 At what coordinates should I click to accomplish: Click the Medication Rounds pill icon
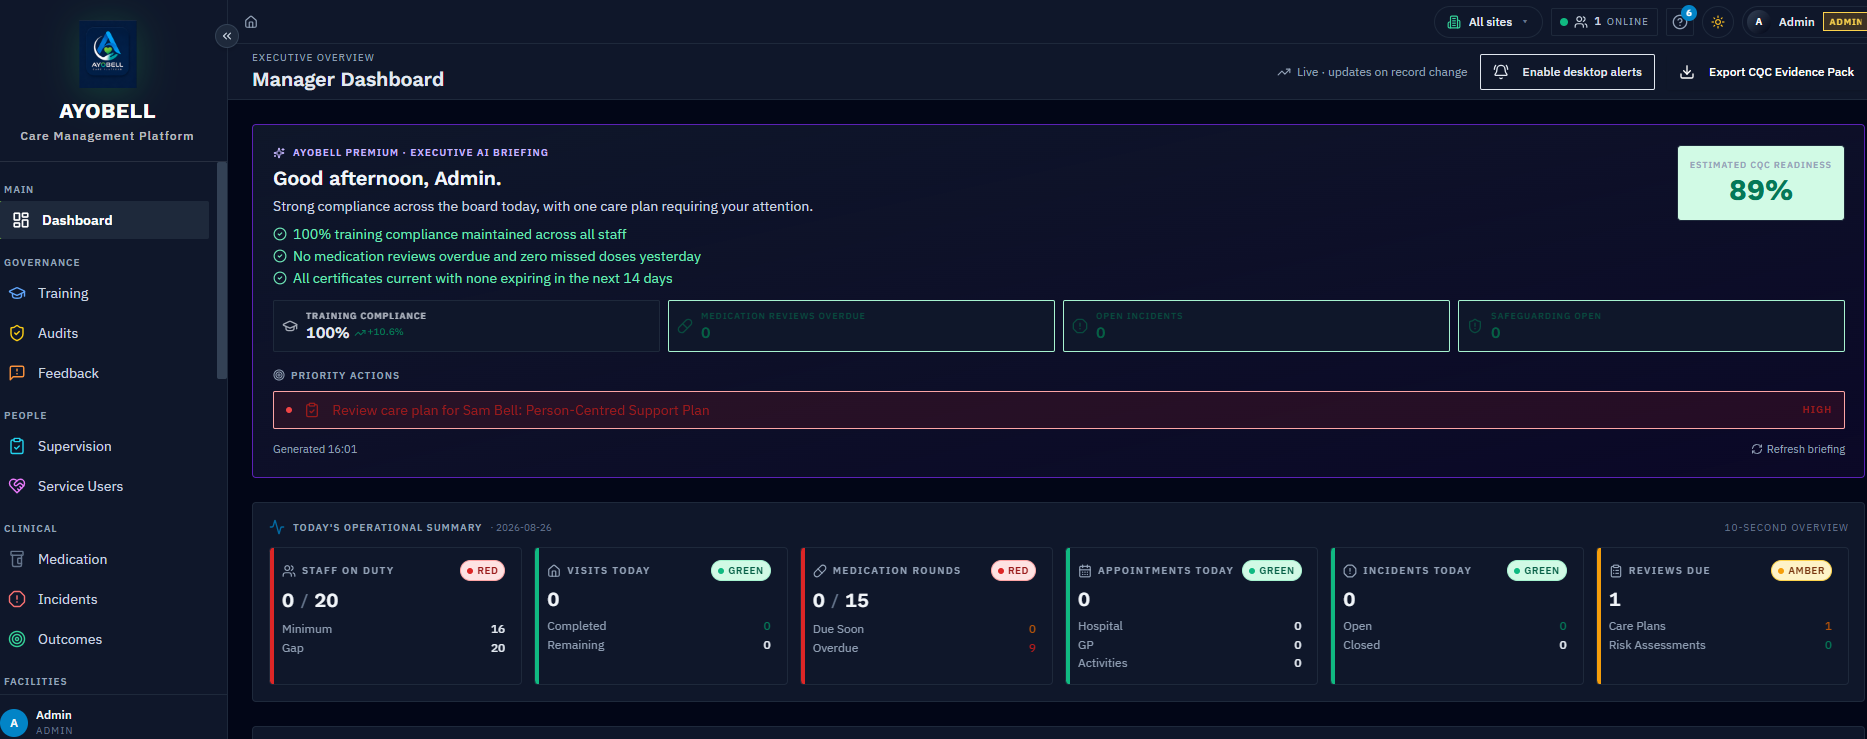coord(820,571)
